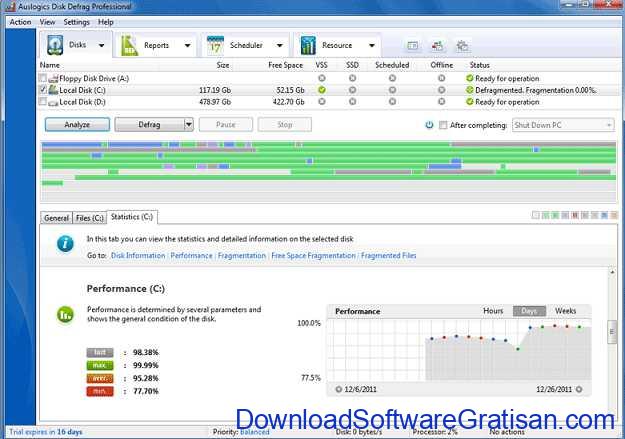Expand the Defrag button dropdown arrow
The height and width of the screenshot is (439, 625).
(189, 125)
